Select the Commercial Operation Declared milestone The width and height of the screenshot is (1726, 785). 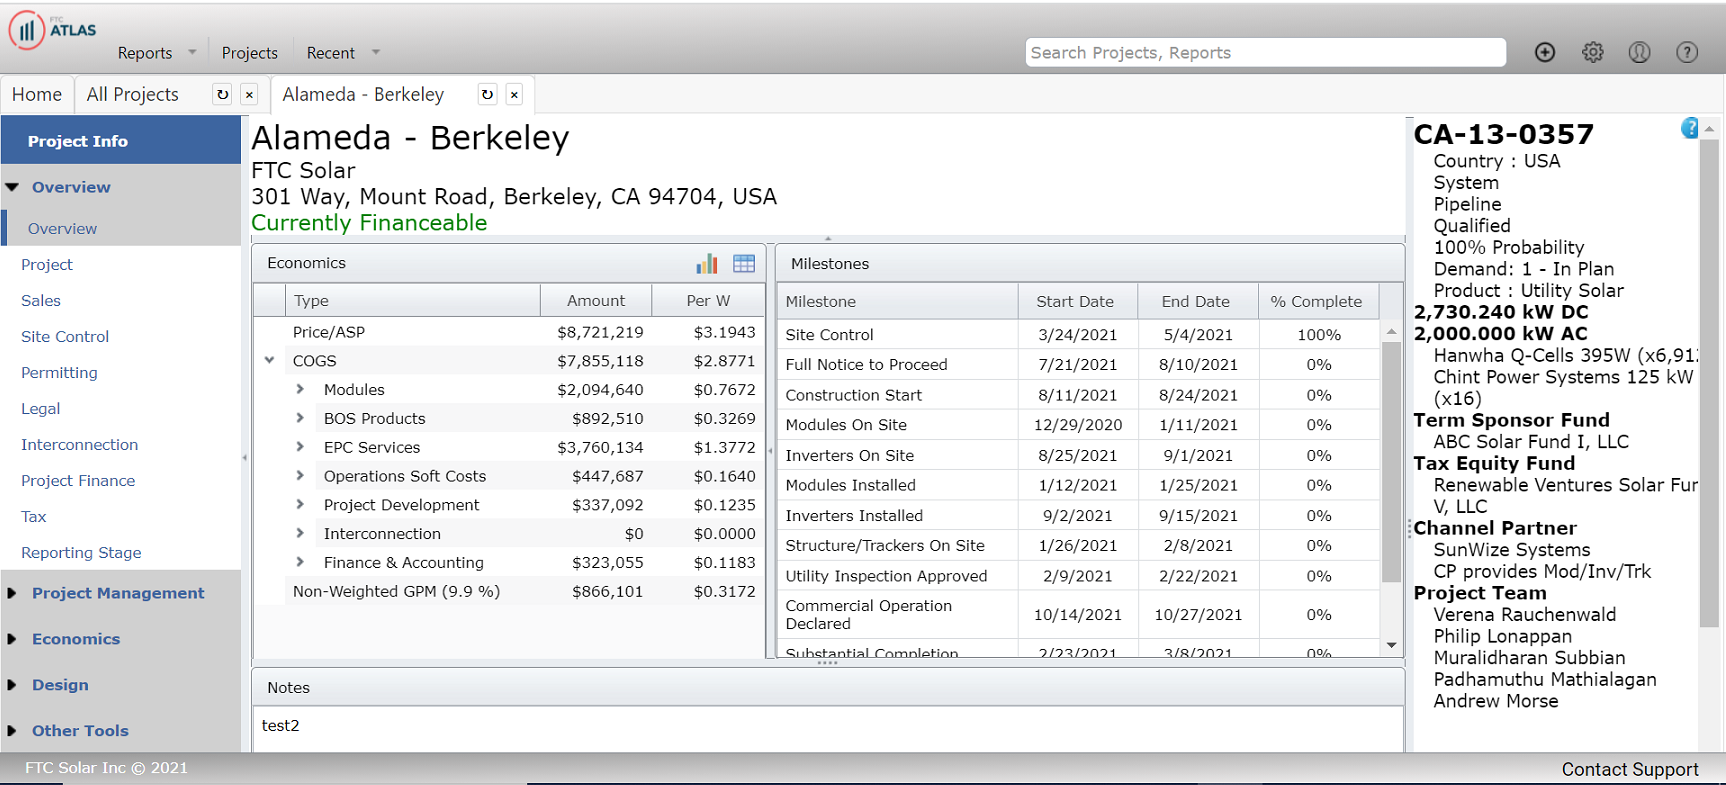[x=1079, y=615]
